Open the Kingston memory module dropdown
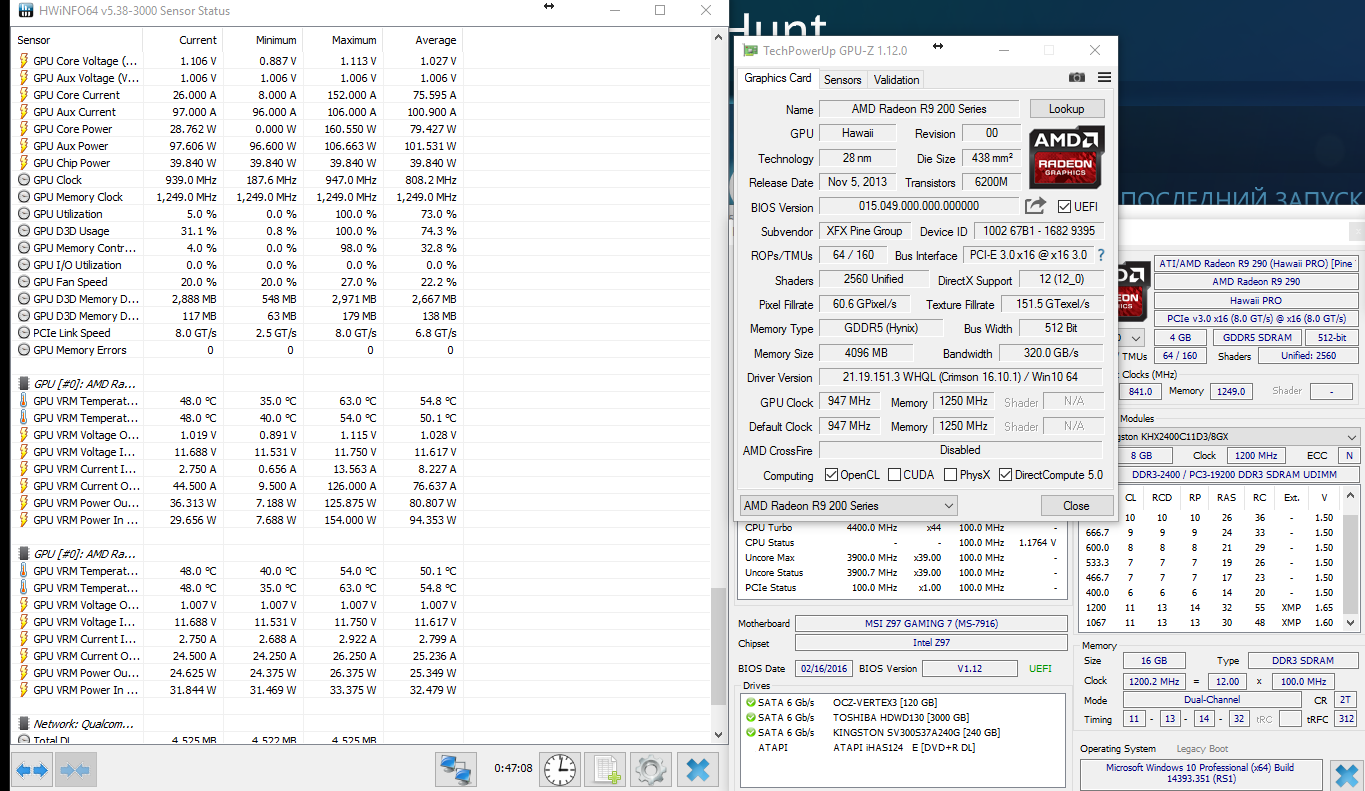The image size is (1365, 791). (1240, 437)
